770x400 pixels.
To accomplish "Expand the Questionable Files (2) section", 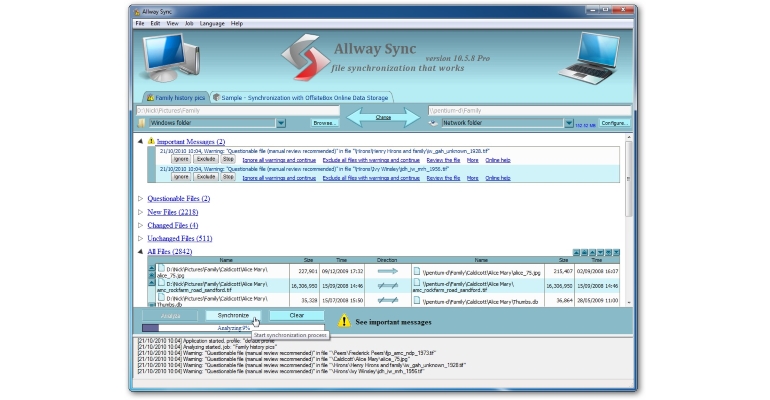I will [x=140, y=199].
